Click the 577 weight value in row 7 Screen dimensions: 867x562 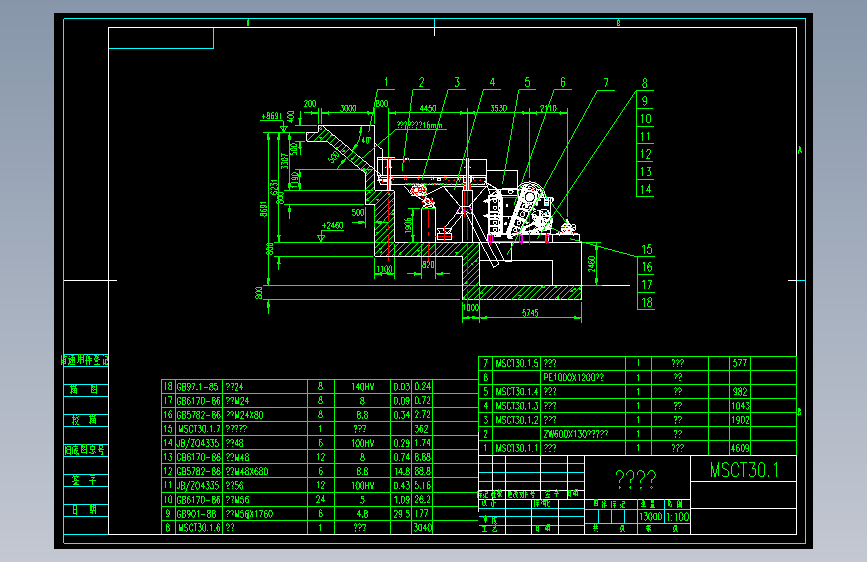point(740,363)
